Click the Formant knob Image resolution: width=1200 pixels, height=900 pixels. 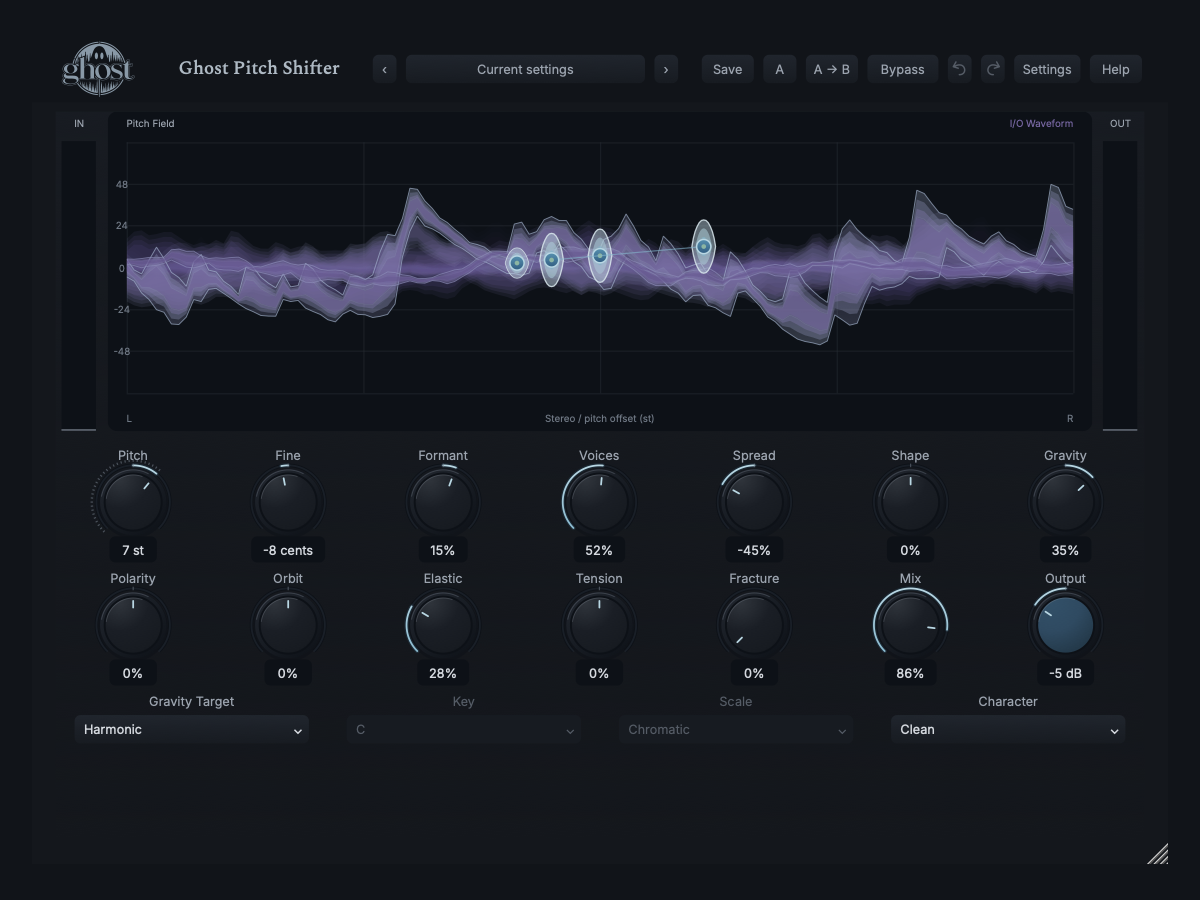coord(443,501)
